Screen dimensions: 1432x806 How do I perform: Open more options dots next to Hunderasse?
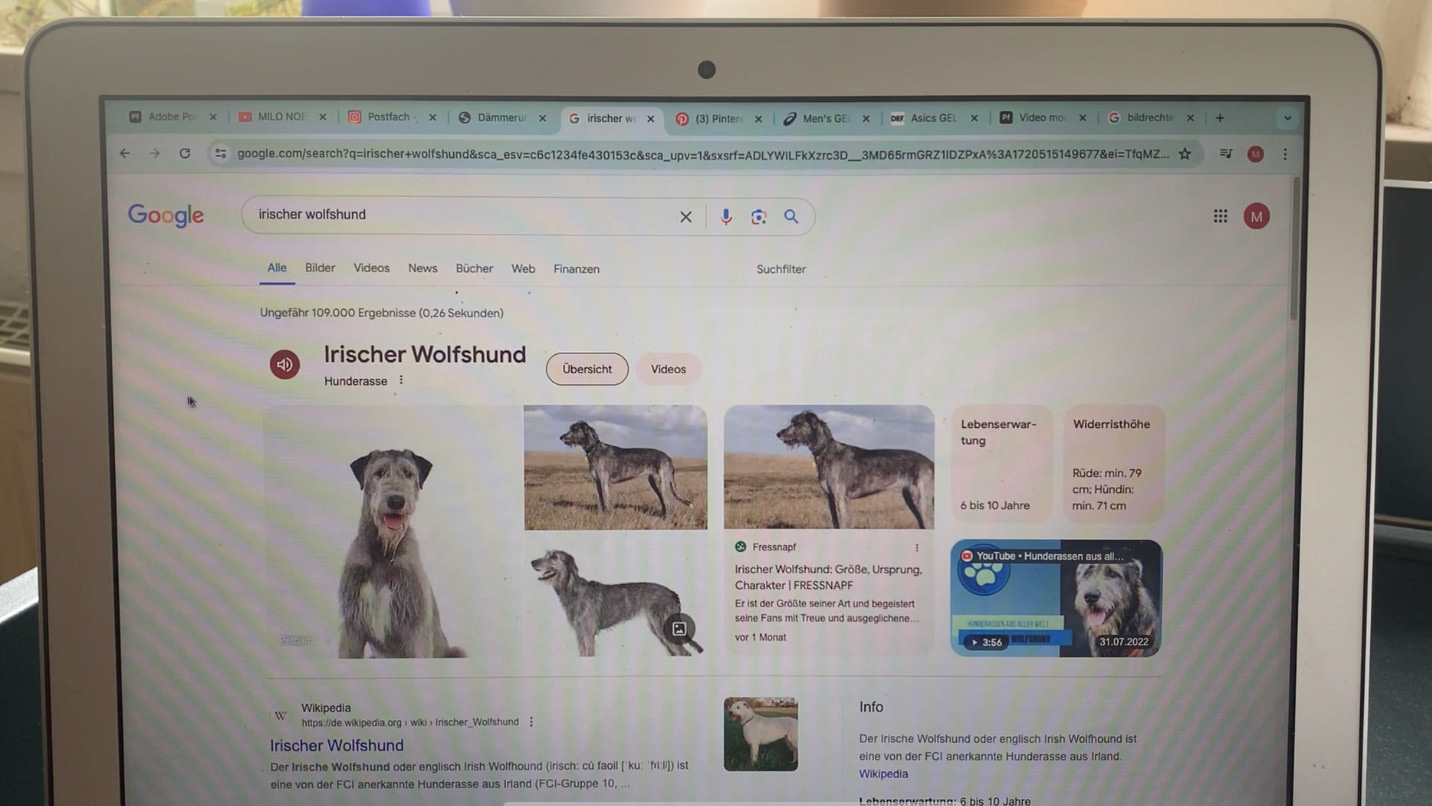click(x=401, y=380)
